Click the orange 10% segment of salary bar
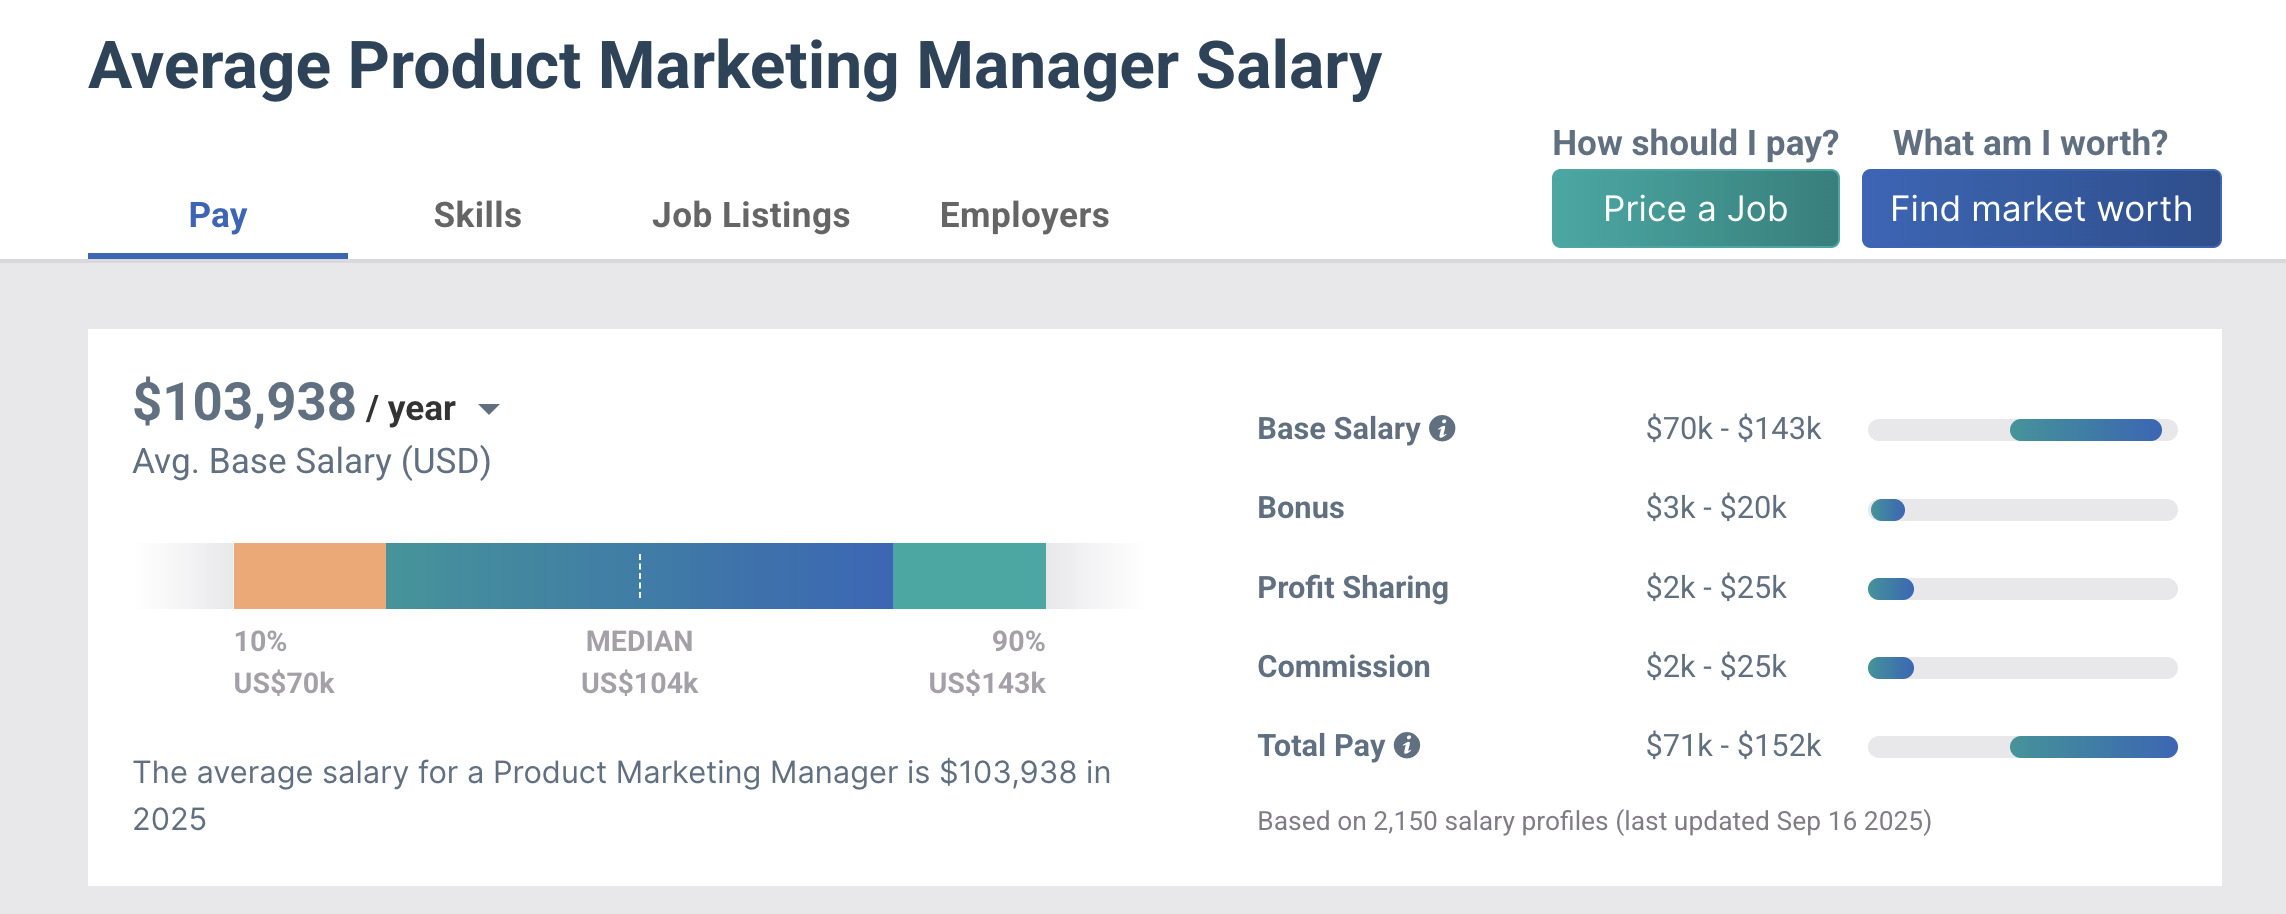Screen dimensions: 2286x914 [x=309, y=576]
